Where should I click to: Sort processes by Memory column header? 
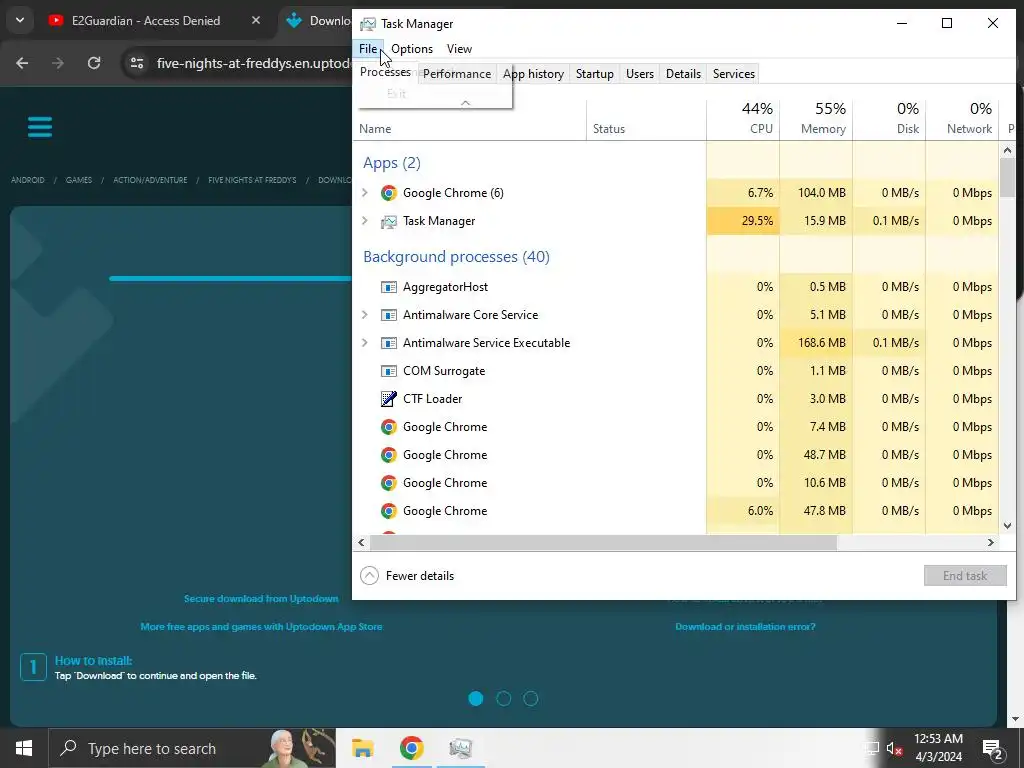click(816, 119)
